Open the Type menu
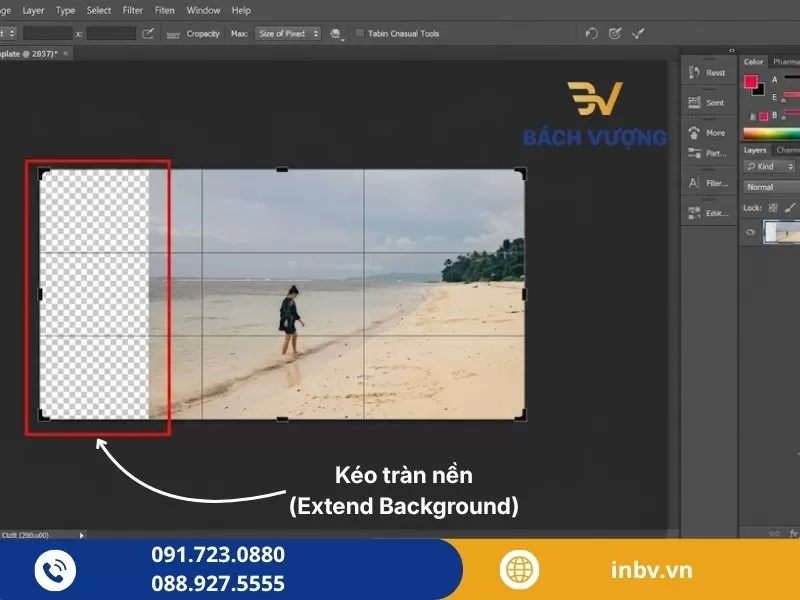This screenshot has height=600, width=800. coord(65,10)
